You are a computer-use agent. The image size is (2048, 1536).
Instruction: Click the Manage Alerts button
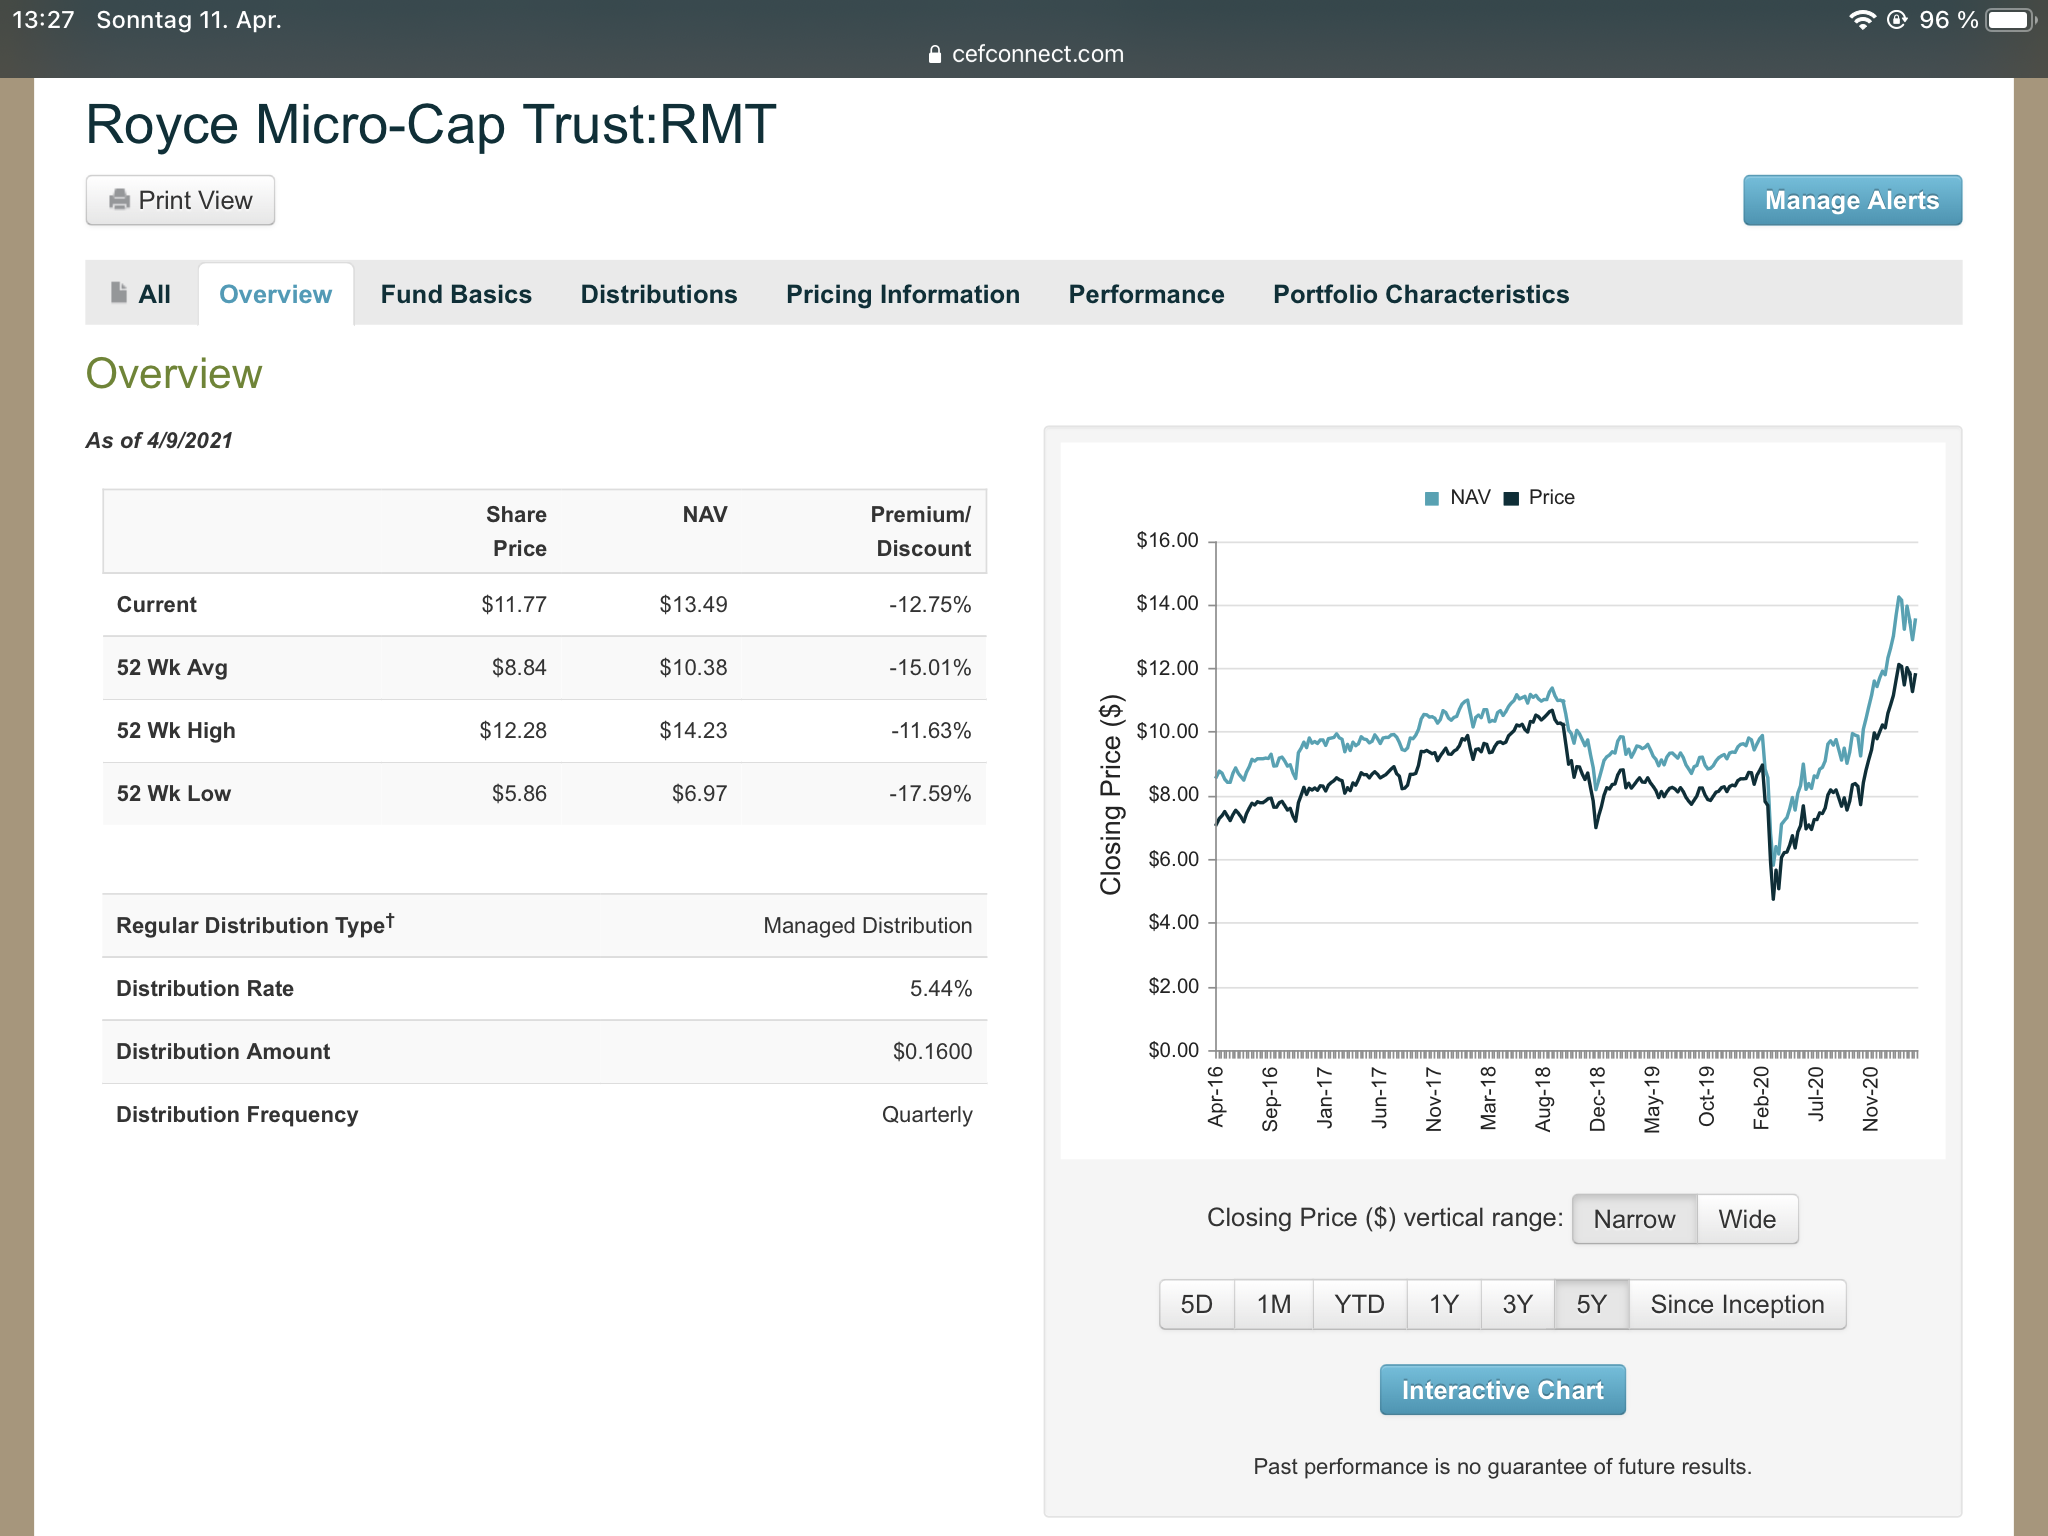tap(1852, 200)
